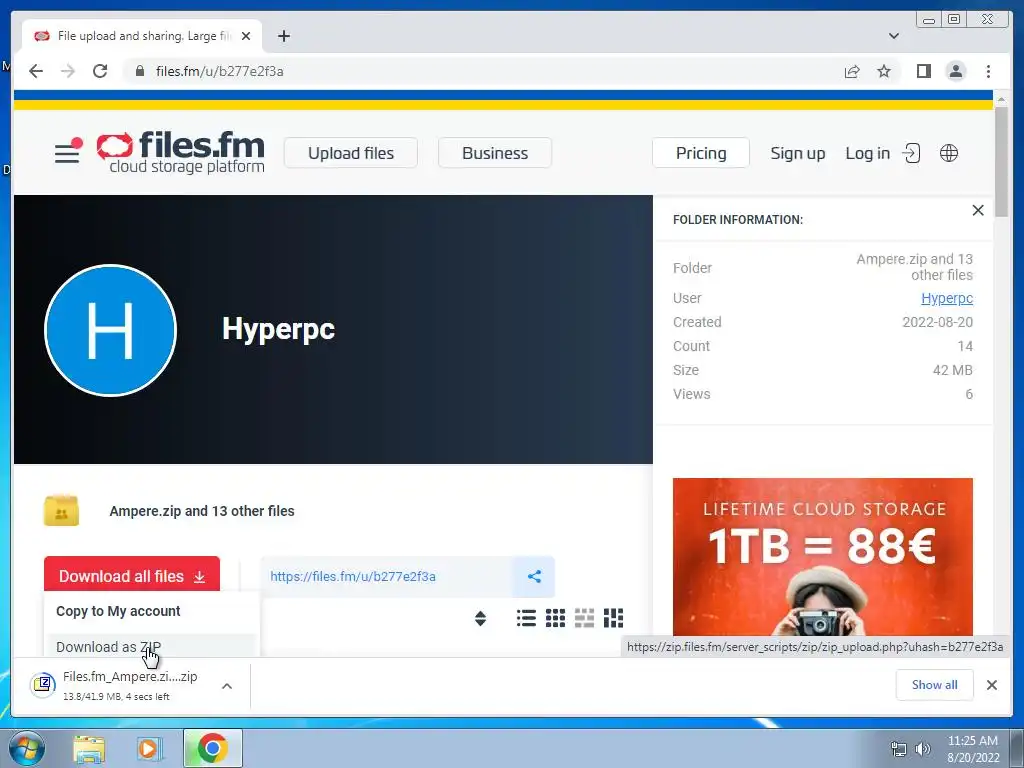Click the system clock
This screenshot has height=768, width=1024.
[x=973, y=749]
